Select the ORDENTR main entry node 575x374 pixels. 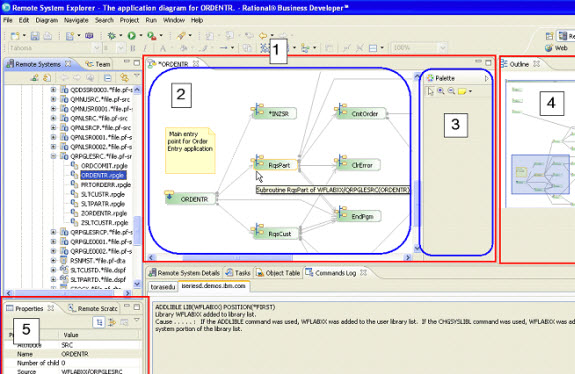(190, 198)
